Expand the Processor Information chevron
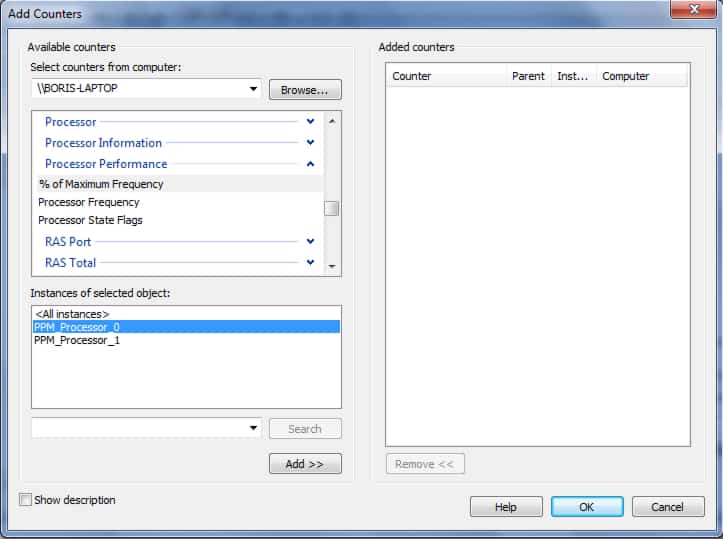The image size is (723, 539). (x=310, y=143)
